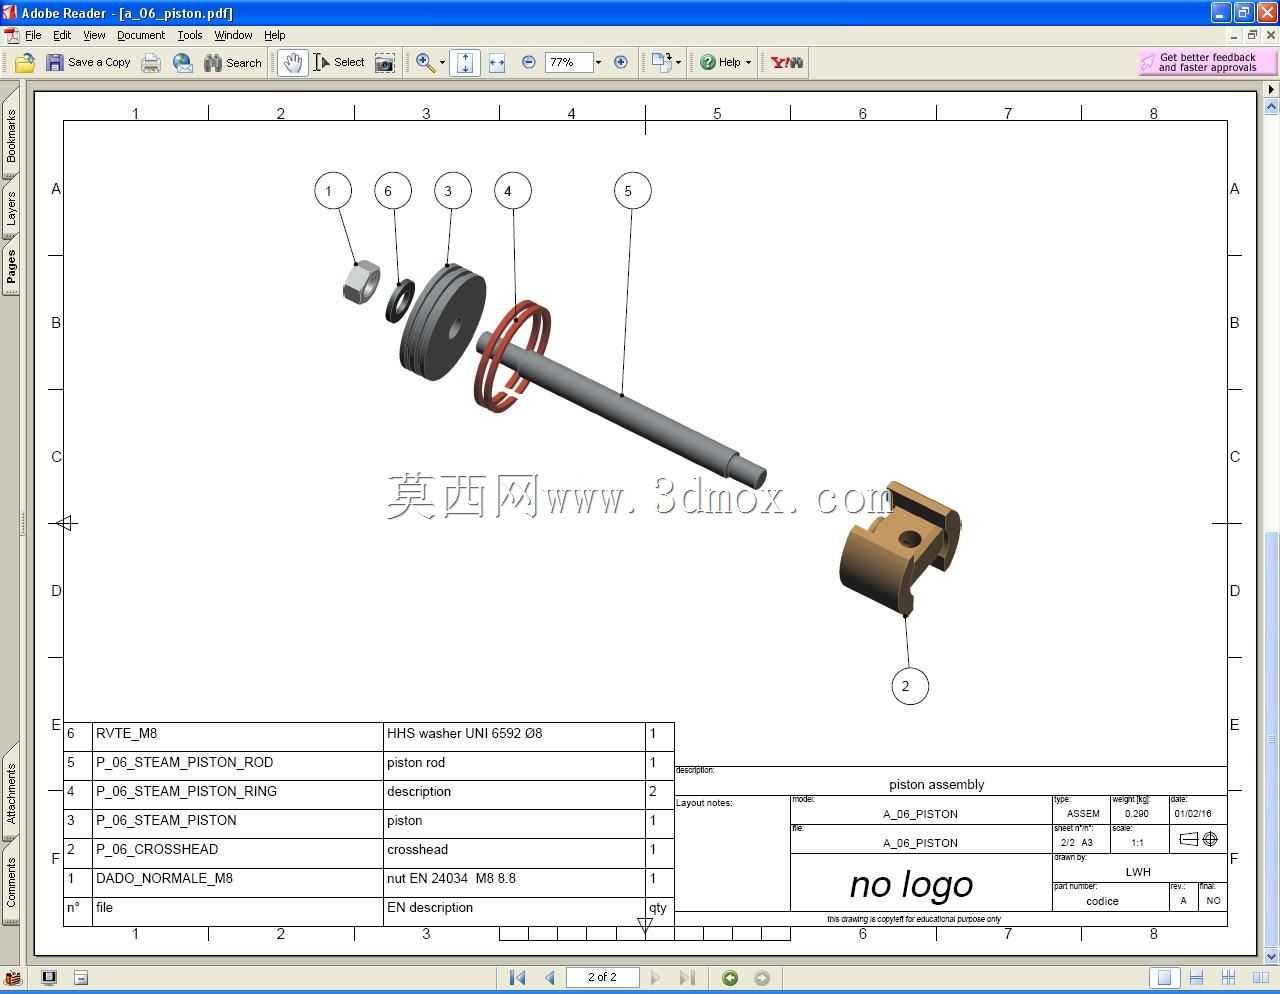Open the Help menu

(x=275, y=35)
